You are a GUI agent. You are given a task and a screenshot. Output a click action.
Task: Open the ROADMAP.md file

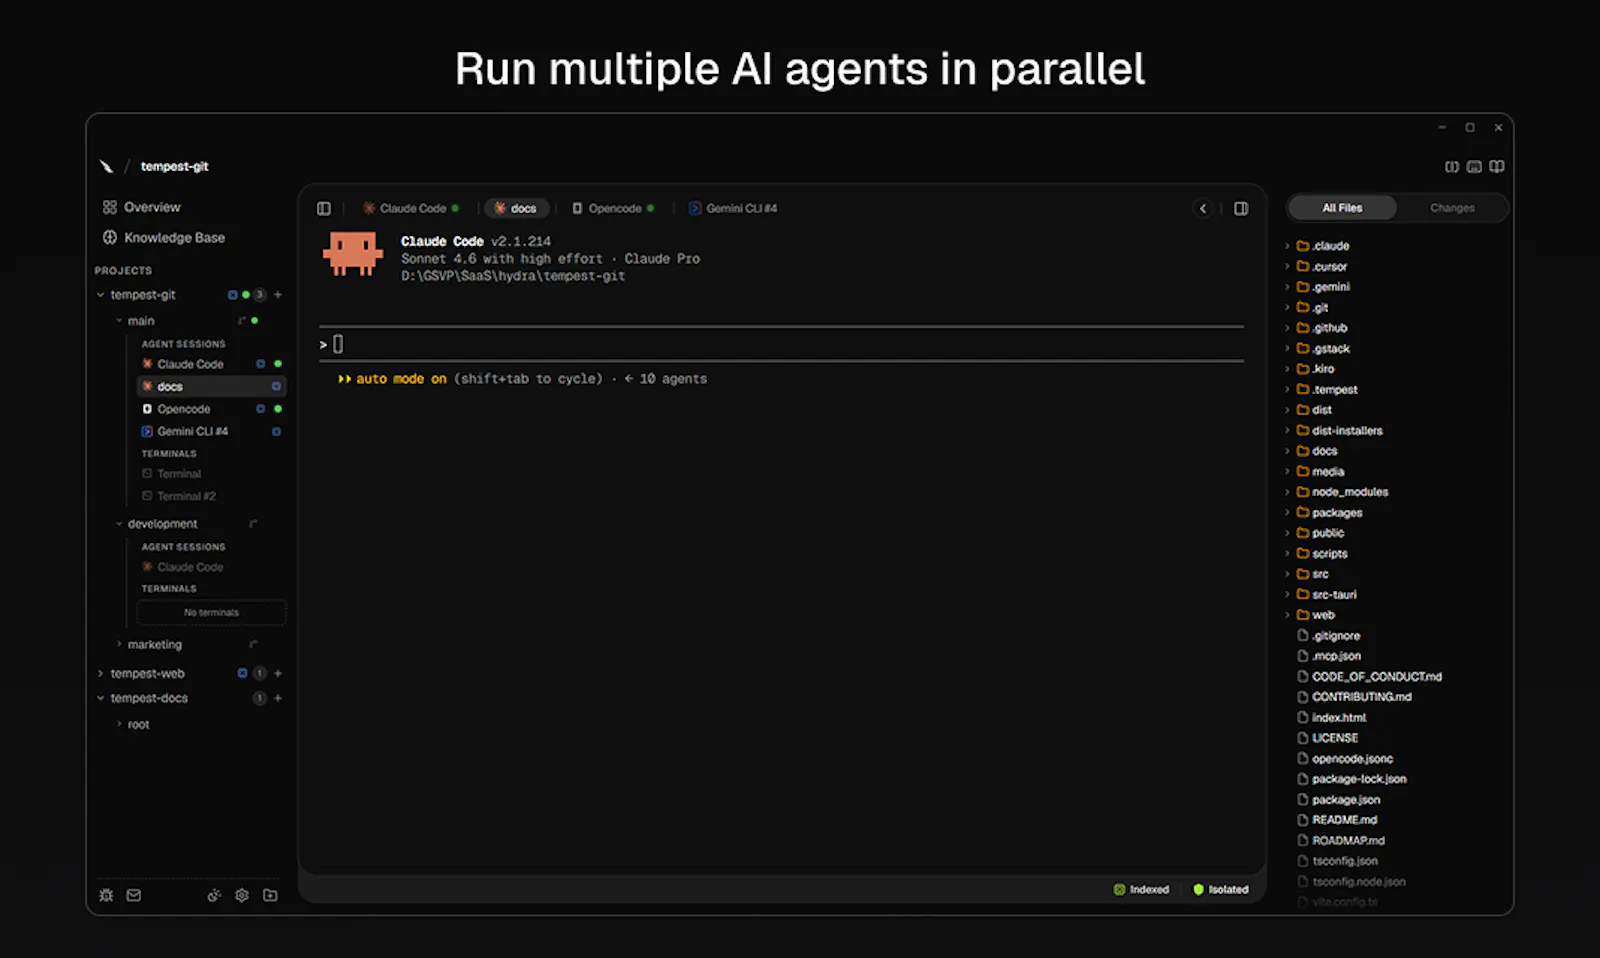coord(1341,841)
